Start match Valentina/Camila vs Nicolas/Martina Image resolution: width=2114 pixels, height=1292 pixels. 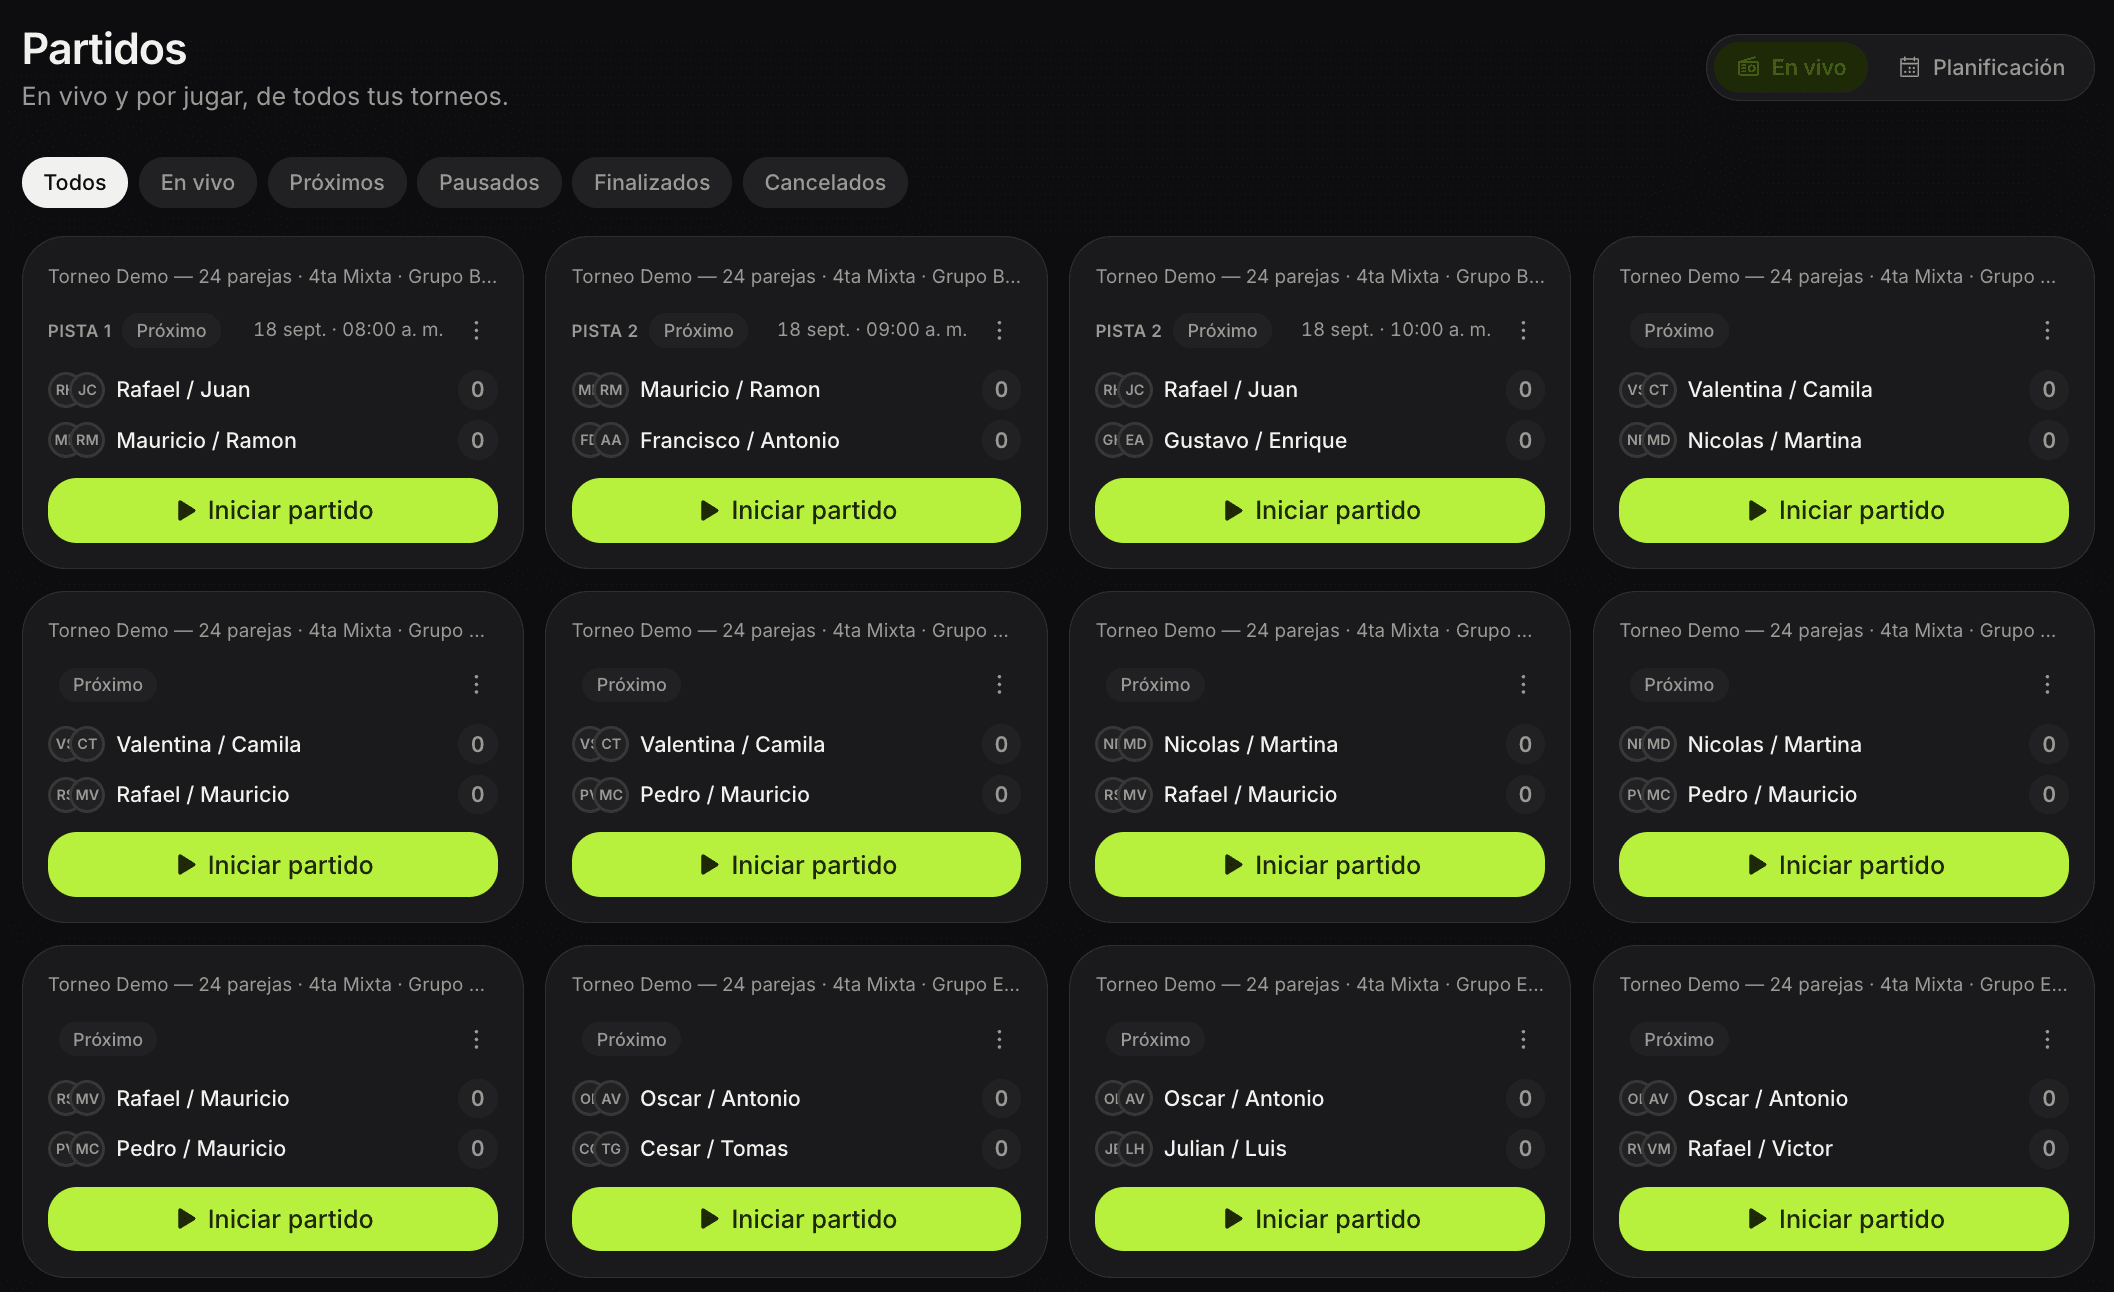[1844, 510]
